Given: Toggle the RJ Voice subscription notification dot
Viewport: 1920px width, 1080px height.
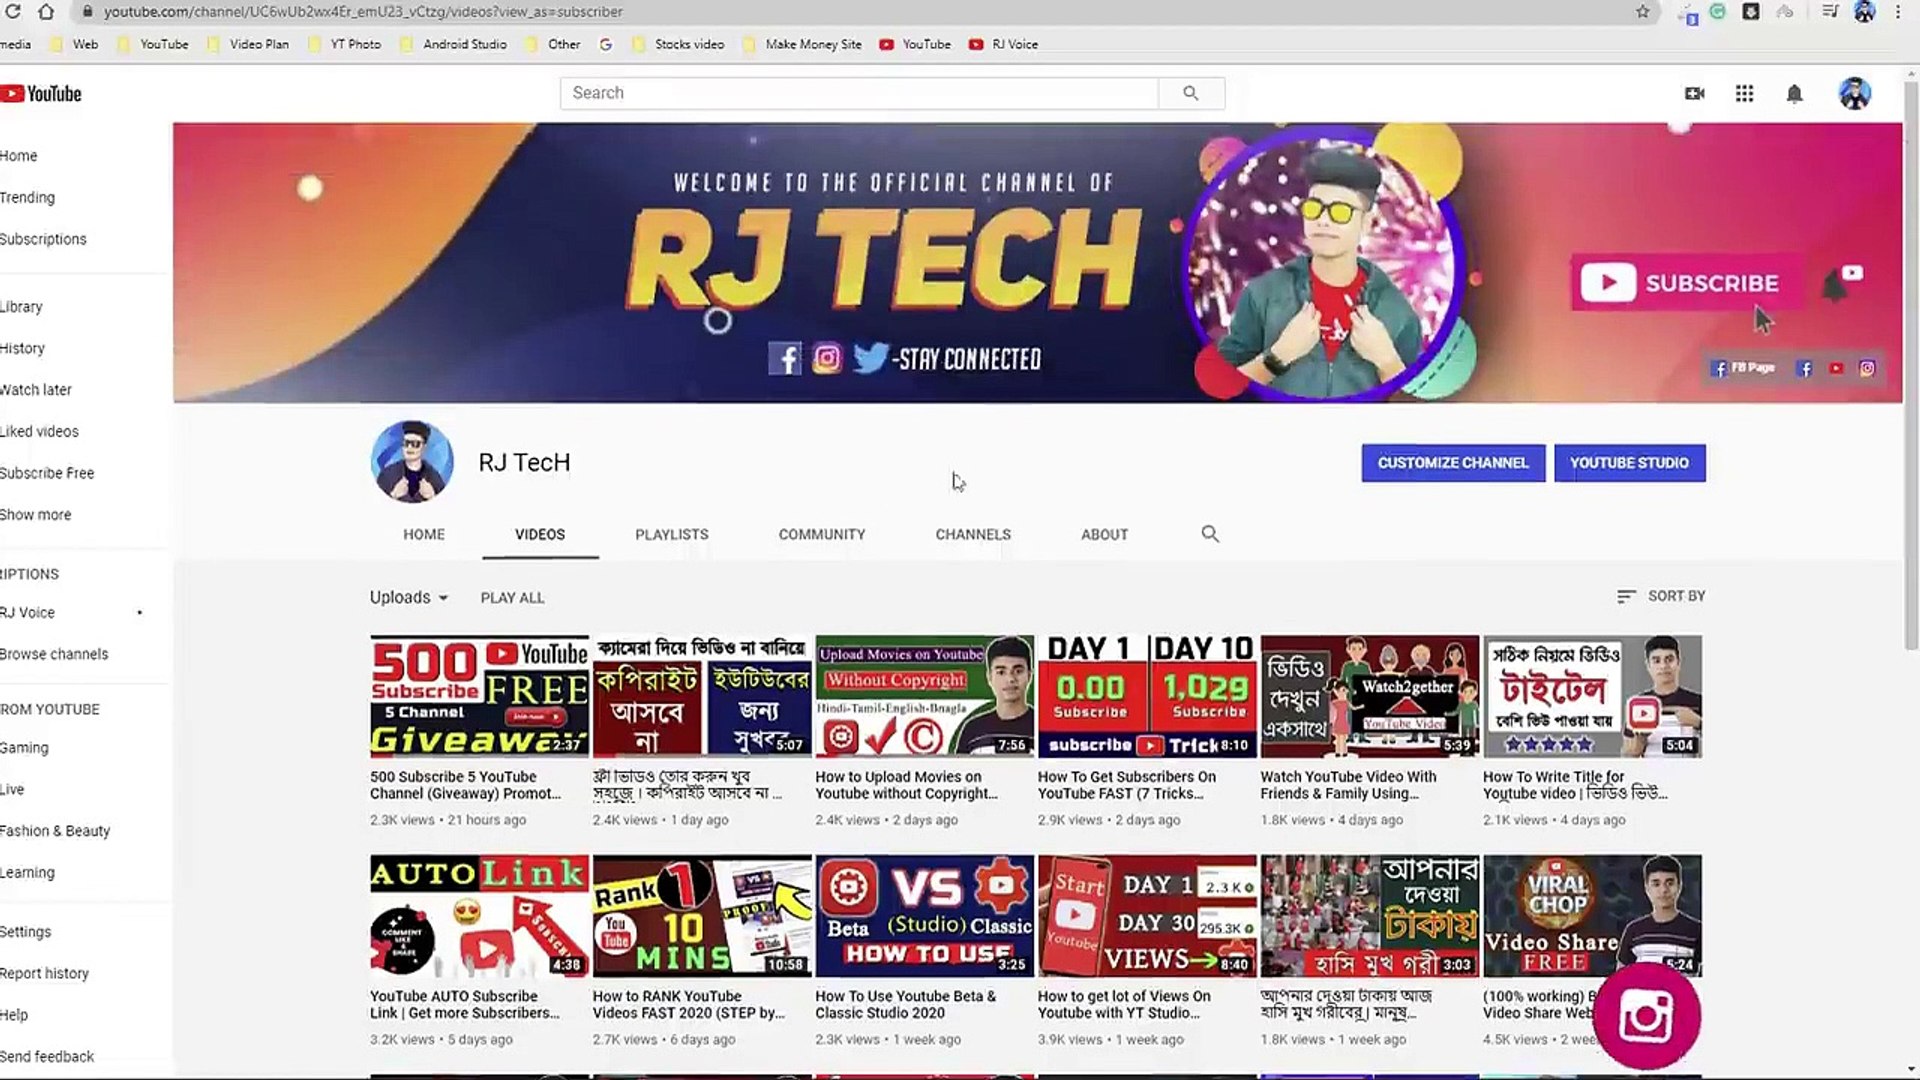Looking at the screenshot, I should pos(139,612).
